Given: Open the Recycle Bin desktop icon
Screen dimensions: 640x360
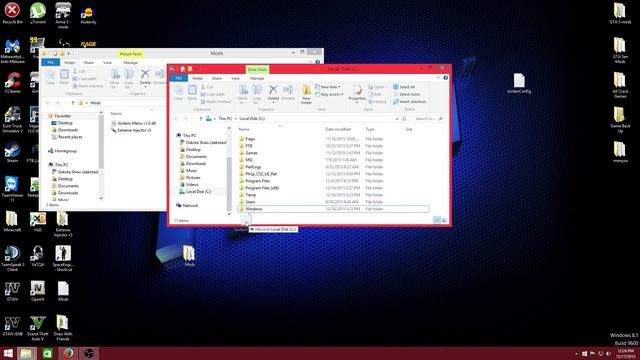Looking at the screenshot, I should 12,13.
